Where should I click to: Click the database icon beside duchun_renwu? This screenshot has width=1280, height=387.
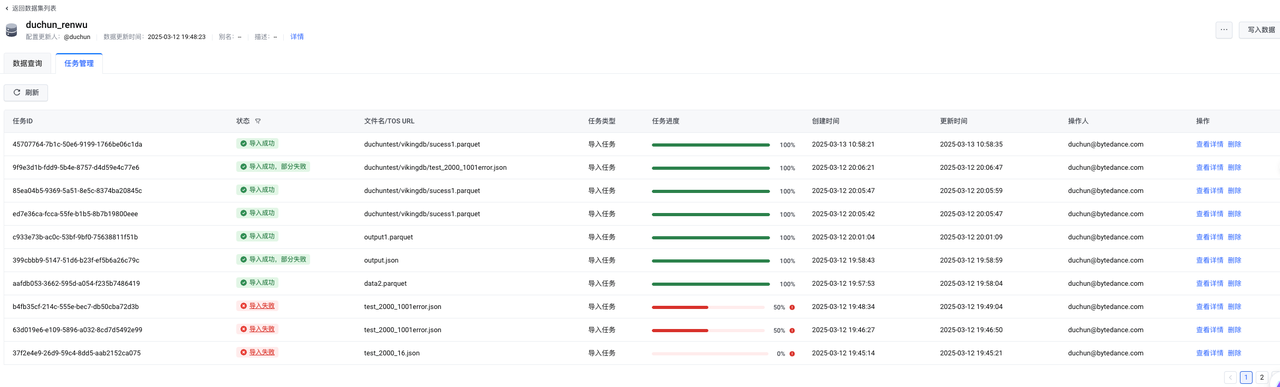[x=12, y=30]
